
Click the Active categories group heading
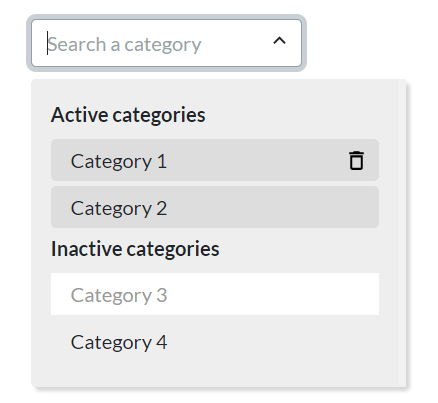pos(128,115)
